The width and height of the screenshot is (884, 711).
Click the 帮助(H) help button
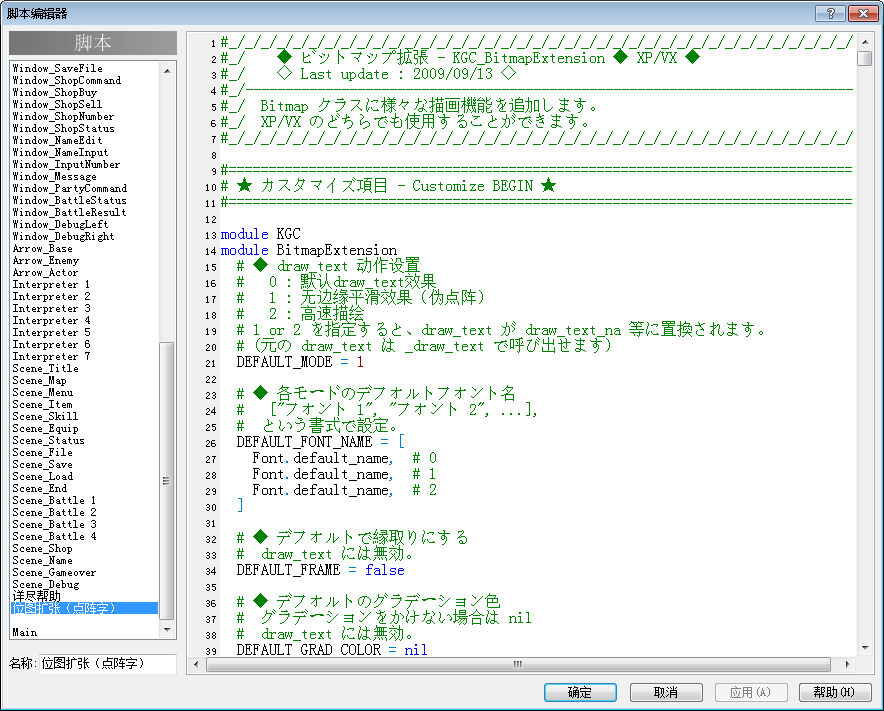(x=835, y=692)
